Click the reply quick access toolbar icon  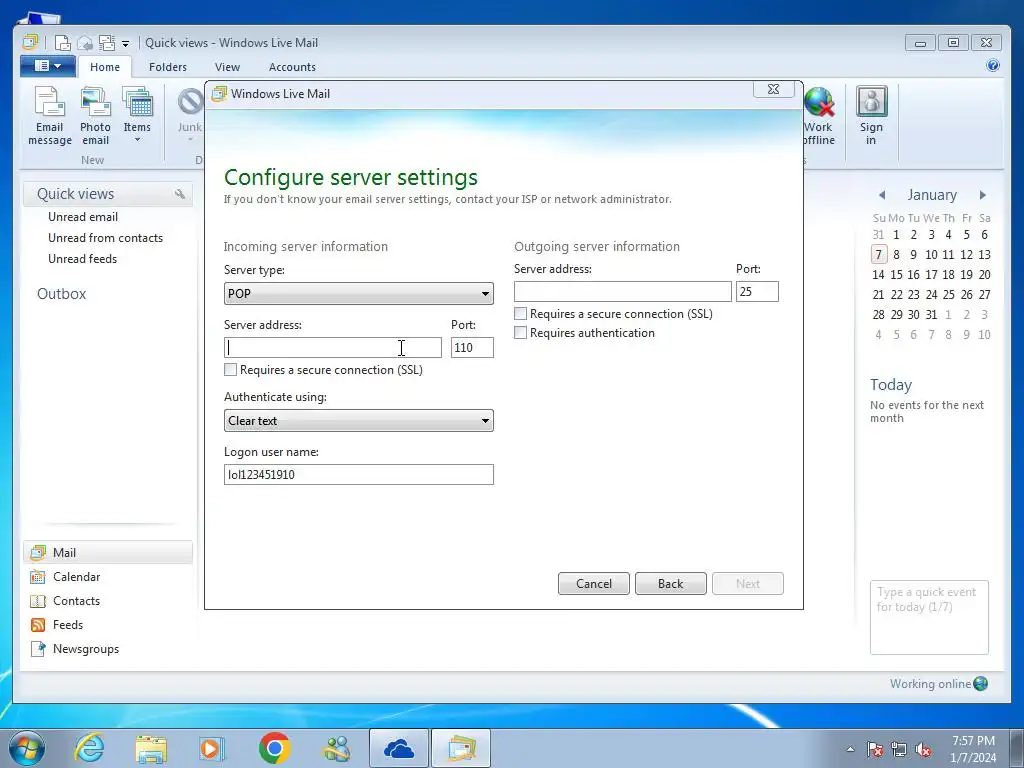85,43
